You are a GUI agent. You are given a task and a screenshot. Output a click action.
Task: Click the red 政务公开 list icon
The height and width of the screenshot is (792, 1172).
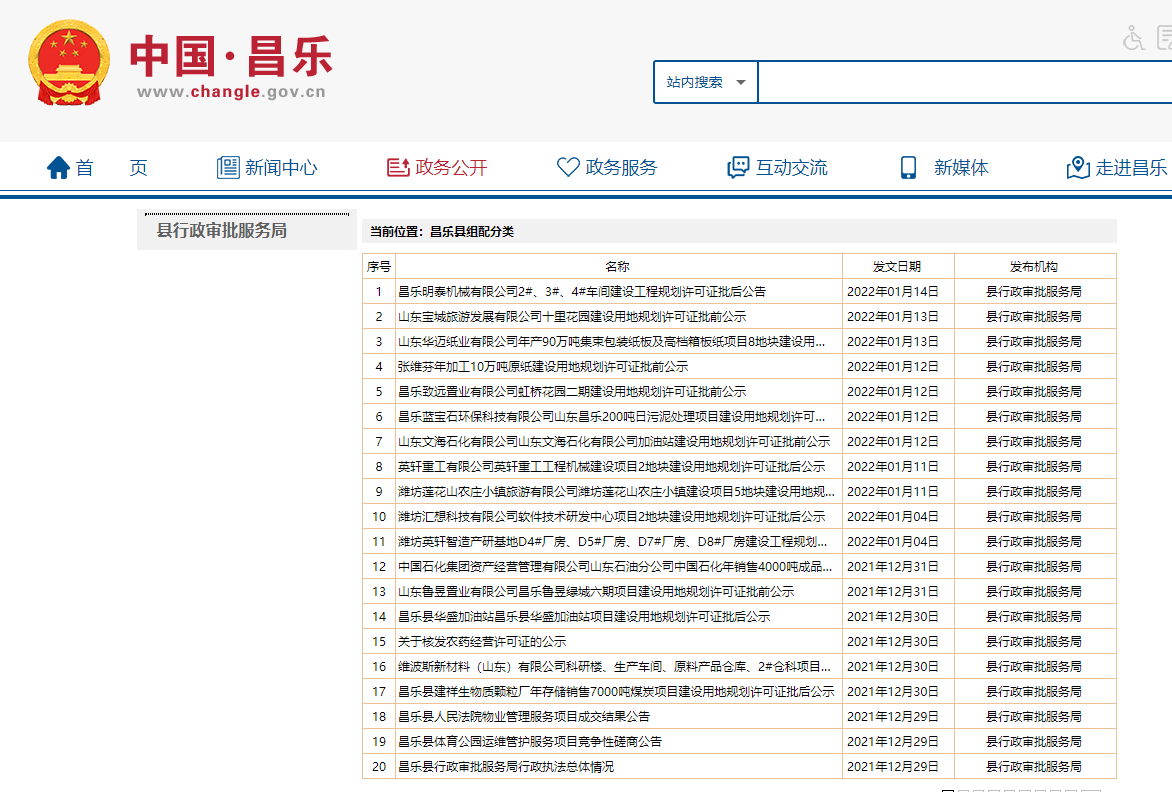398,168
